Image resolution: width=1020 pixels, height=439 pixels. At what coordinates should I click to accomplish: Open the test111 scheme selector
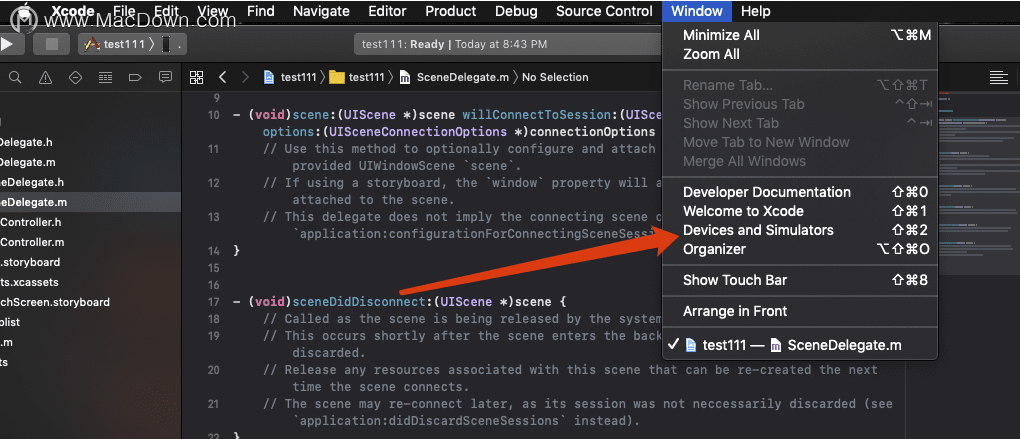point(120,44)
